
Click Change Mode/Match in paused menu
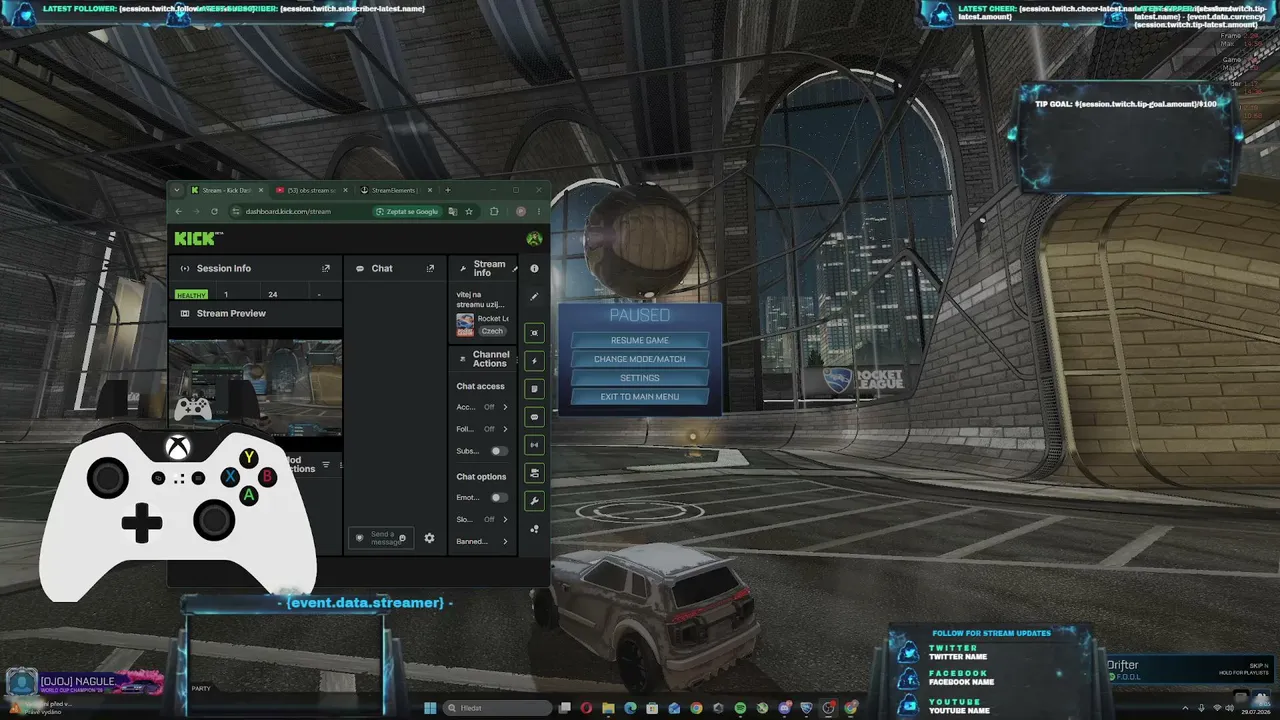[640, 359]
